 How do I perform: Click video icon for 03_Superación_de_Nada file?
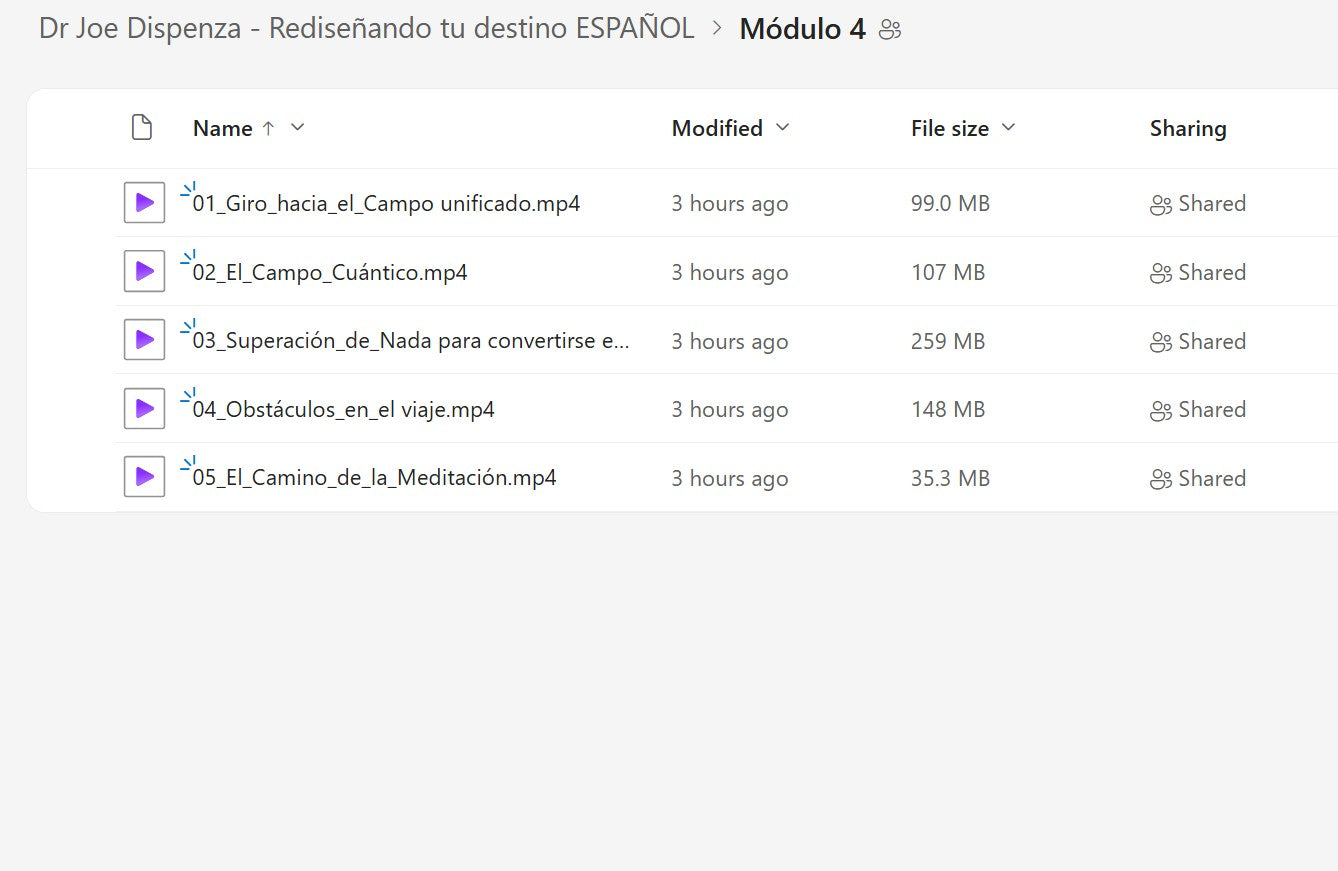point(144,341)
